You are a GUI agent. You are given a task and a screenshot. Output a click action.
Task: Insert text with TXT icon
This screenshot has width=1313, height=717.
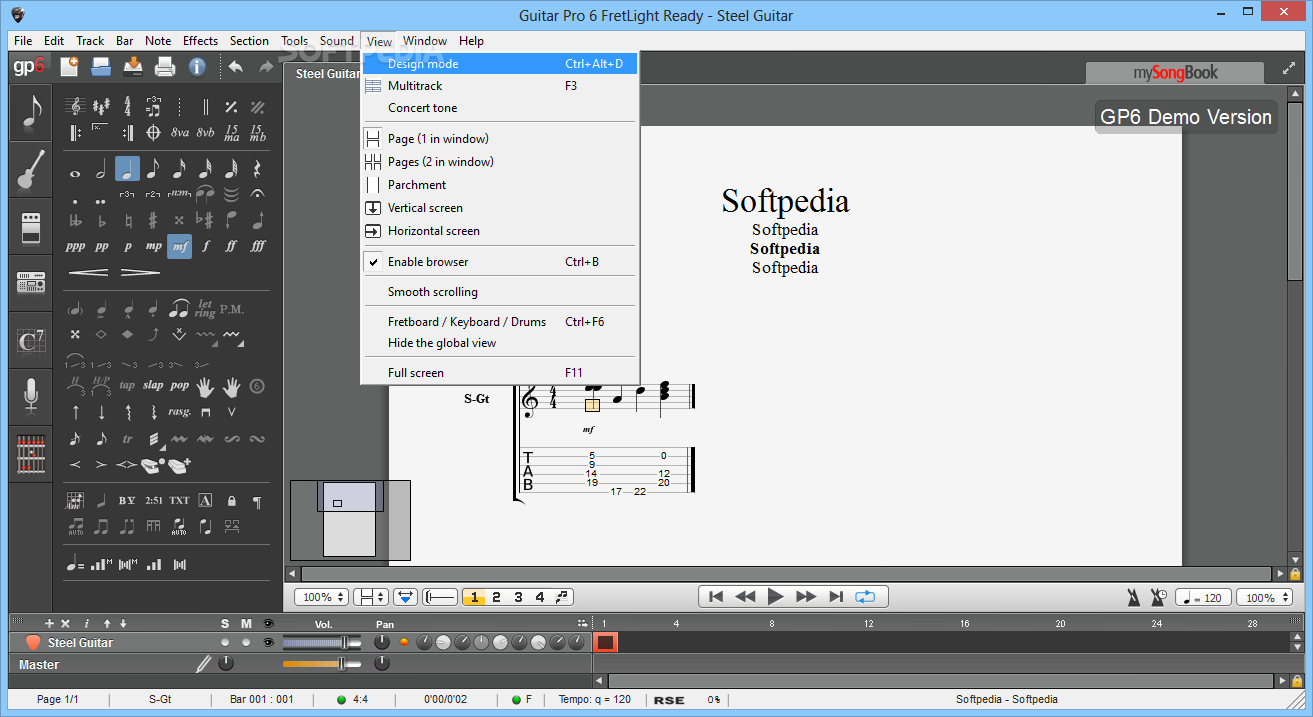pos(179,500)
